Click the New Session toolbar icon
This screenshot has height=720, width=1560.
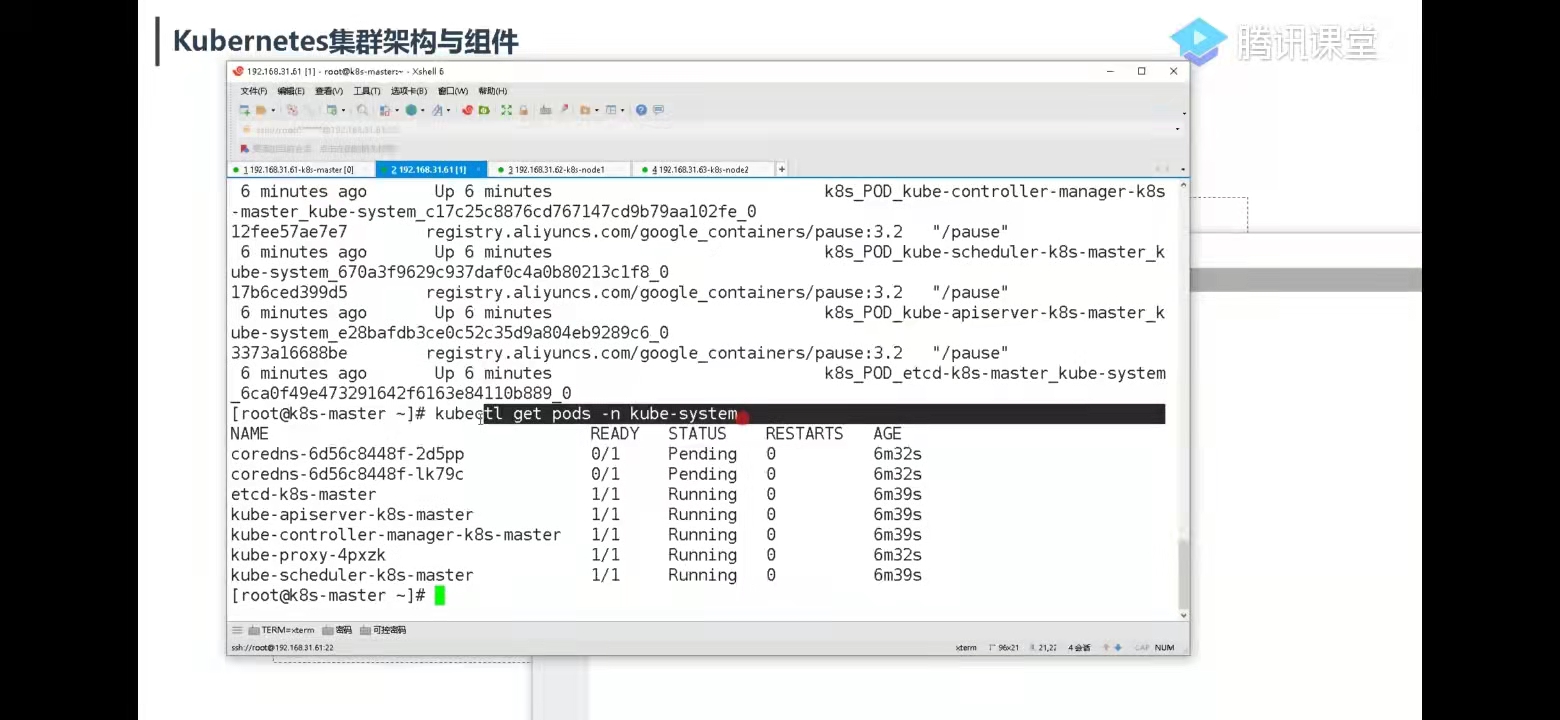(244, 110)
